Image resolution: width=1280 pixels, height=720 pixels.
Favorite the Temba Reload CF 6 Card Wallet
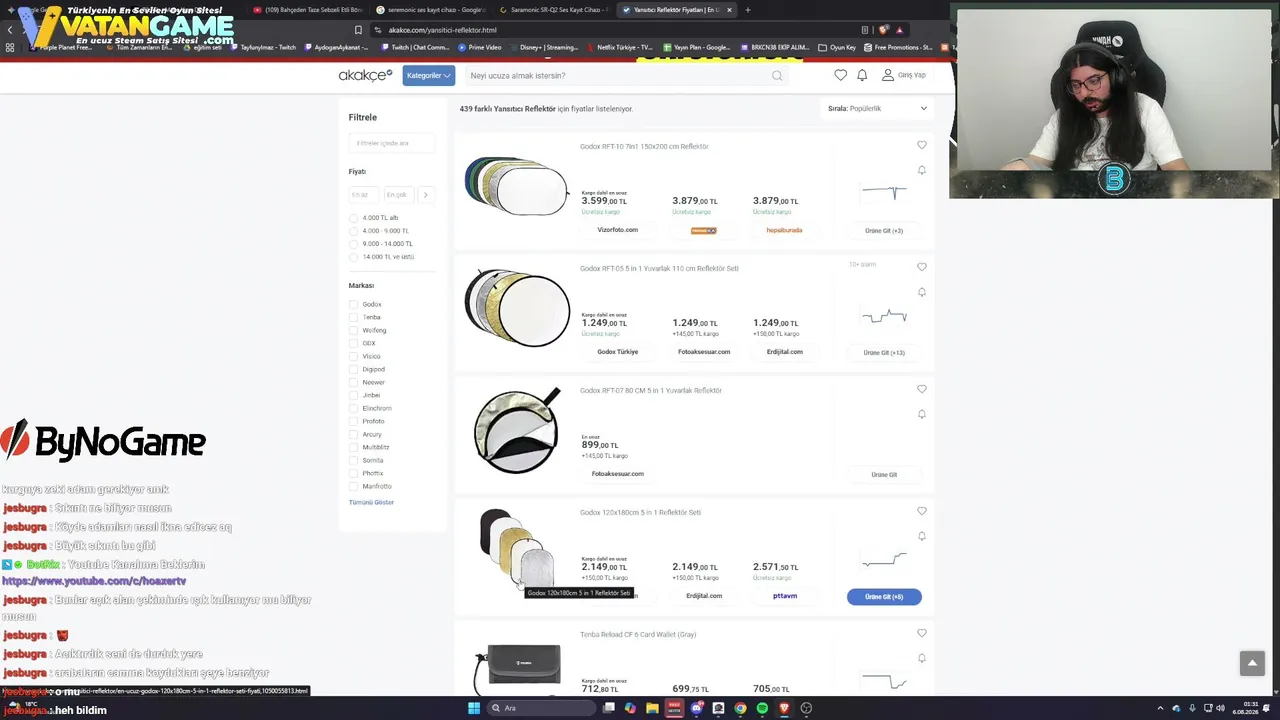922,633
